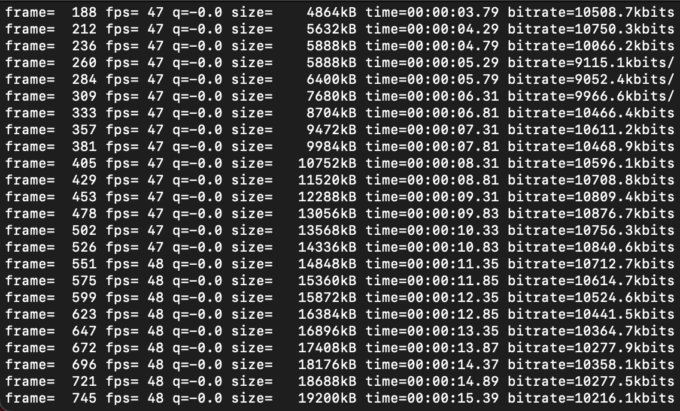Click the 16896kB size value
The image size is (680, 411).
click(x=327, y=331)
